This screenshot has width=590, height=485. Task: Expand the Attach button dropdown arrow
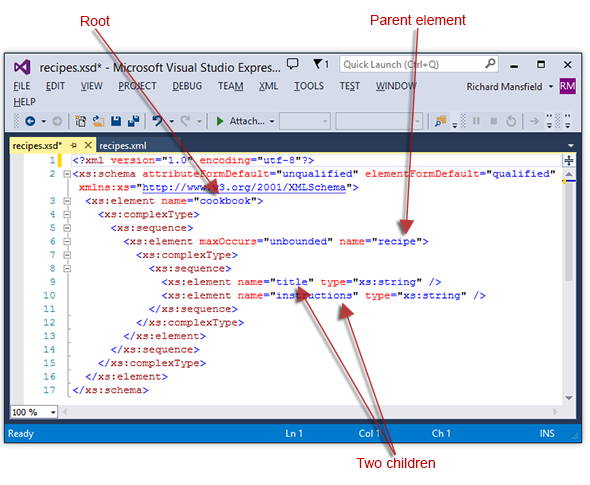[272, 121]
